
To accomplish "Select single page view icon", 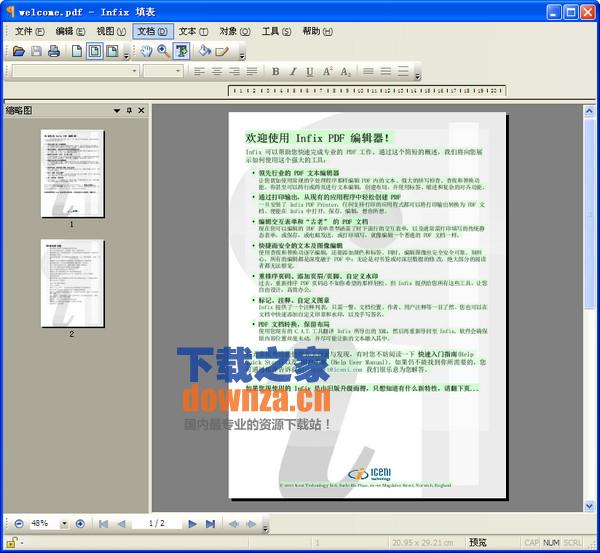I will coord(77,51).
